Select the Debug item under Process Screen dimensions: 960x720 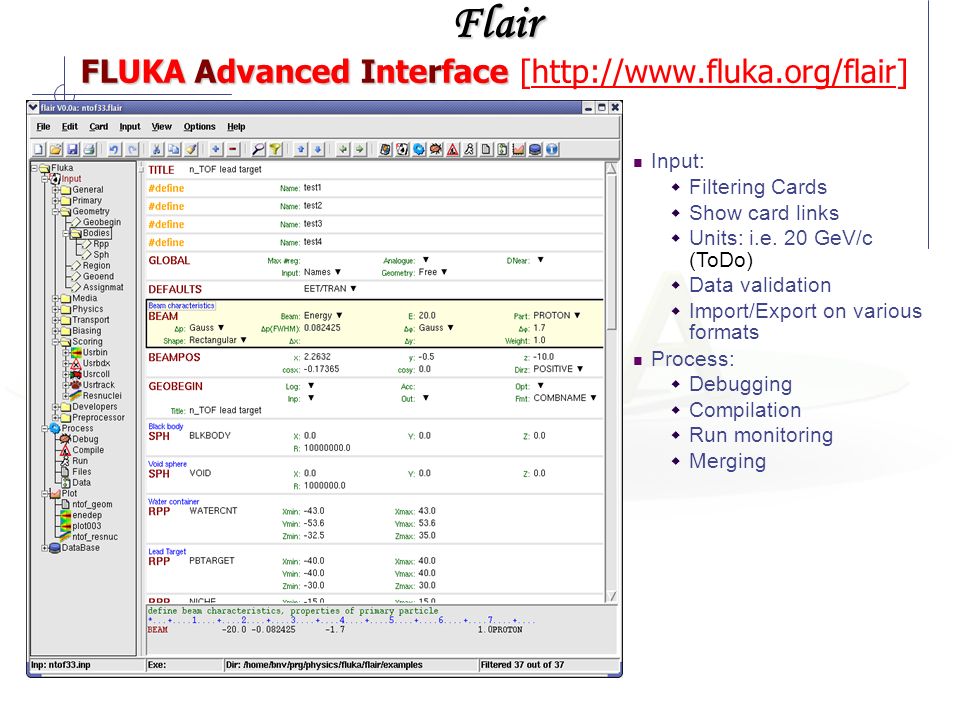(85, 439)
